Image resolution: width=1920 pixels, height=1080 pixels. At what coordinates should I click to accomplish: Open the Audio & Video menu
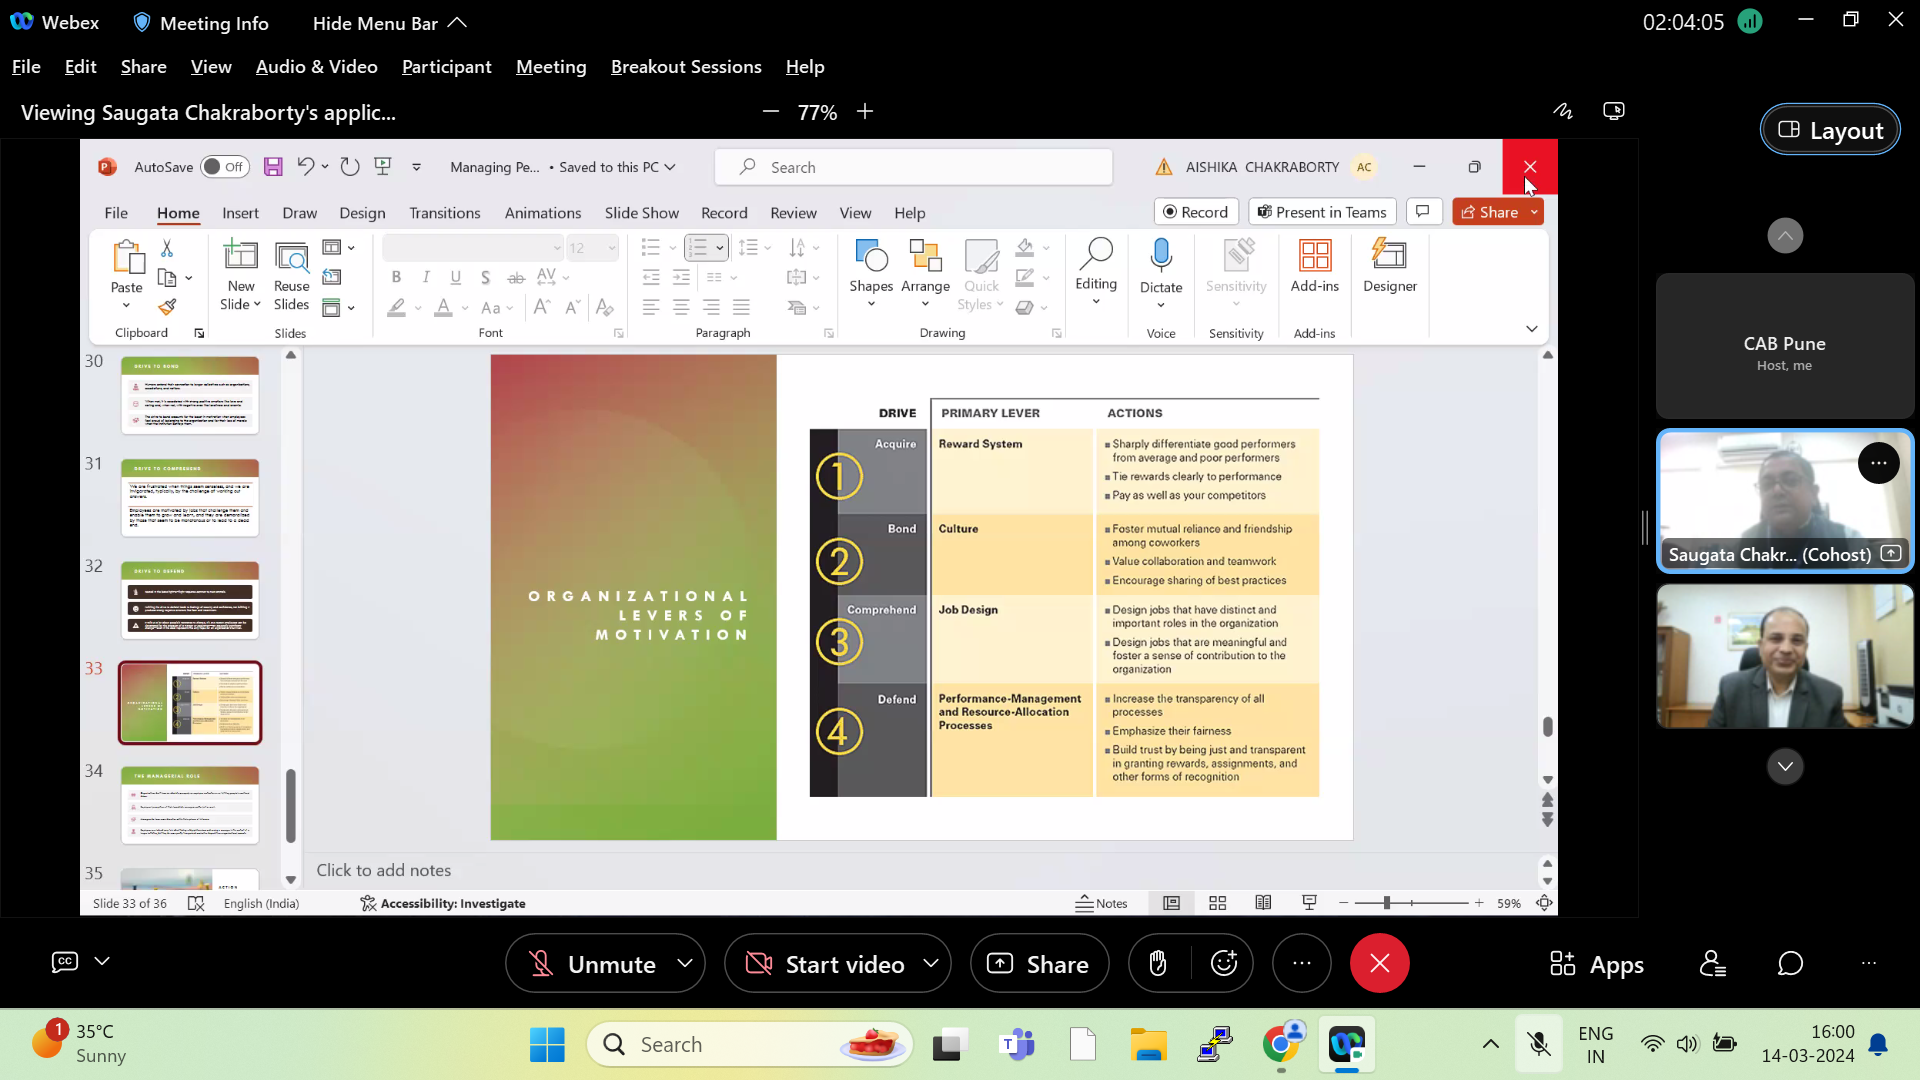[316, 67]
